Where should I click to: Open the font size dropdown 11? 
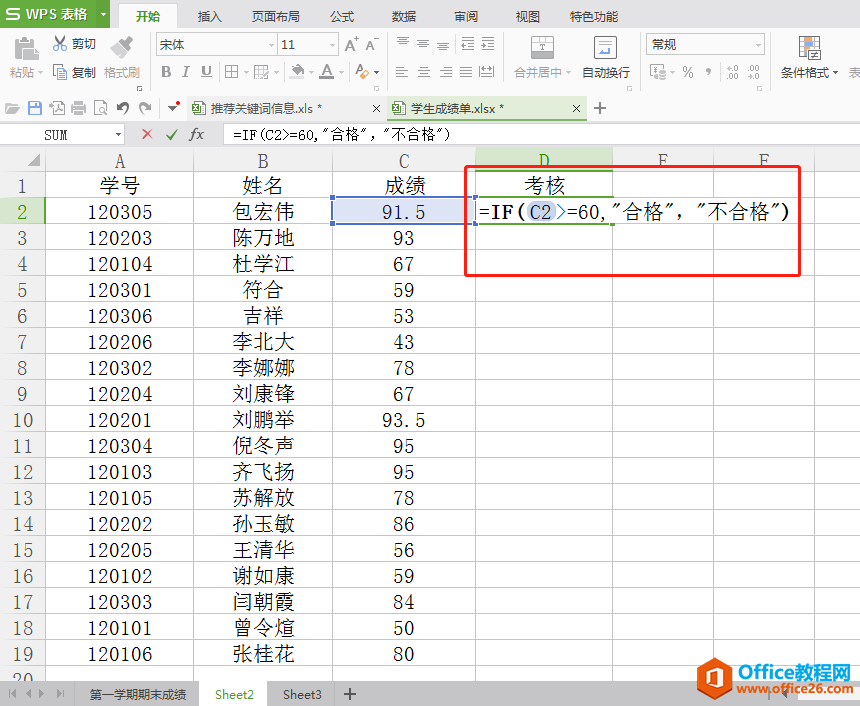[332, 45]
